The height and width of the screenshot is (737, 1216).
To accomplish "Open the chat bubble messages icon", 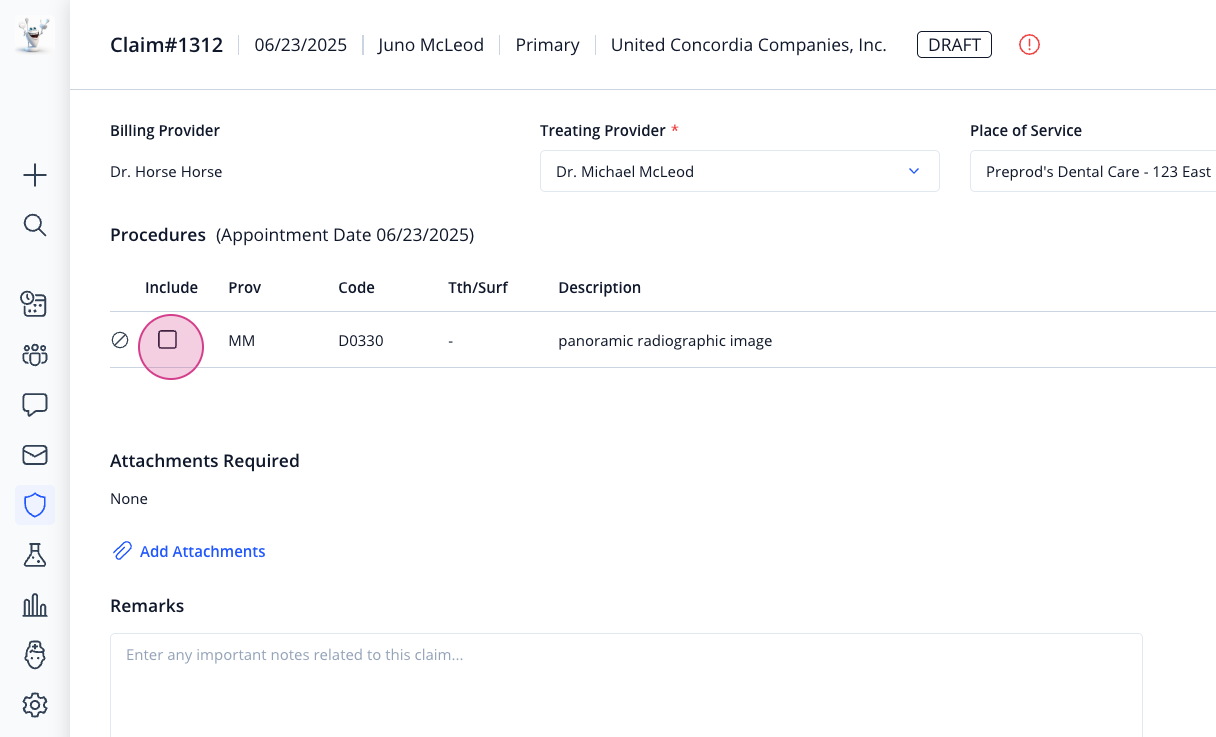I will [x=35, y=405].
